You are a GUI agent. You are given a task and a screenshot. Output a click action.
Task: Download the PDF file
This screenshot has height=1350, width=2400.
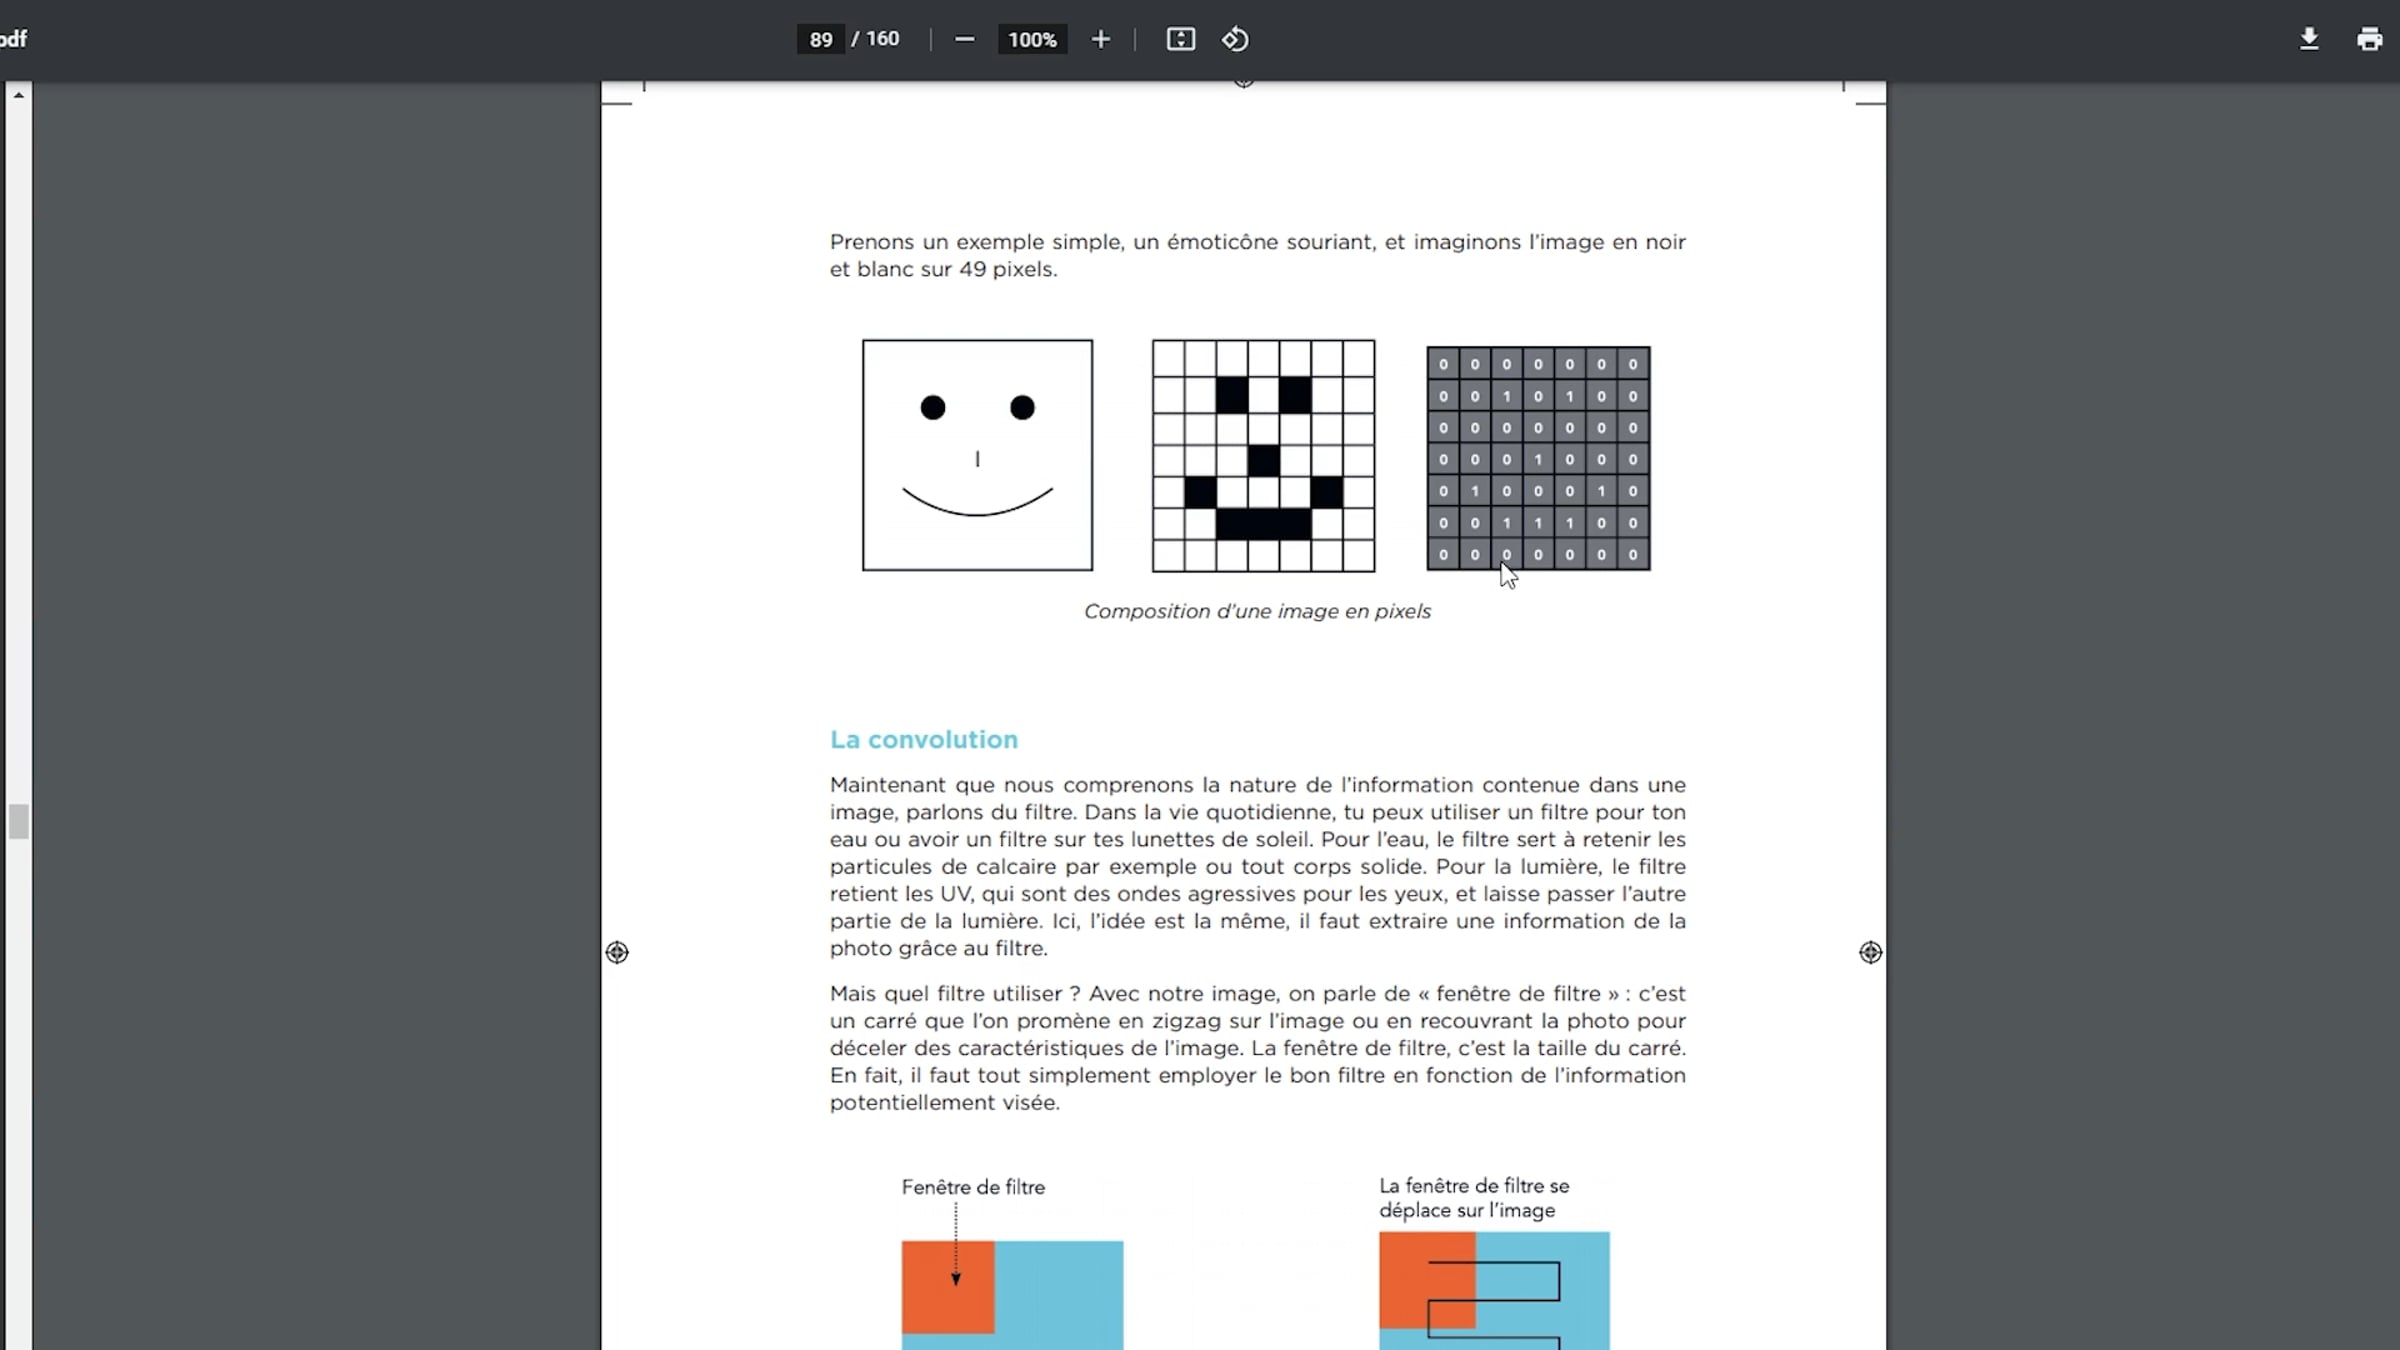coord(2309,39)
